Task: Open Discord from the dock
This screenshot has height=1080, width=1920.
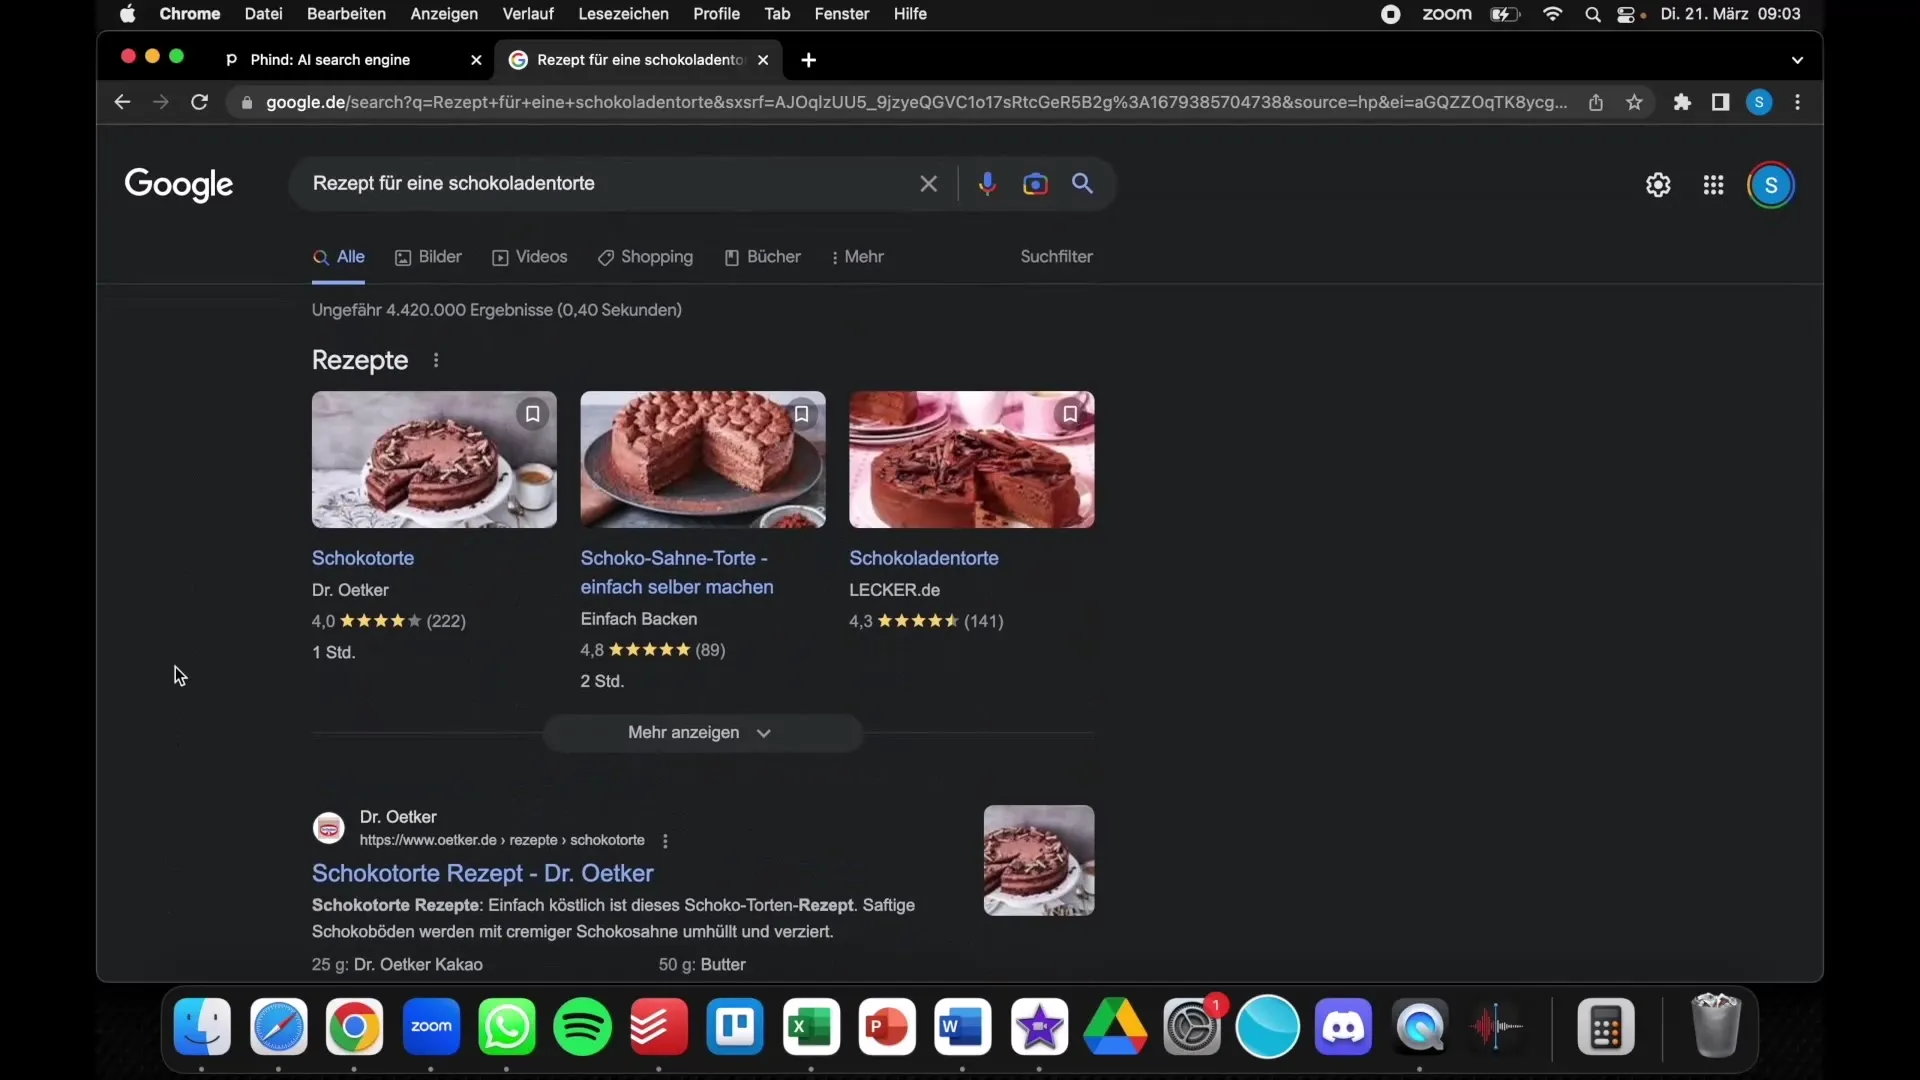Action: pyautogui.click(x=1343, y=1027)
